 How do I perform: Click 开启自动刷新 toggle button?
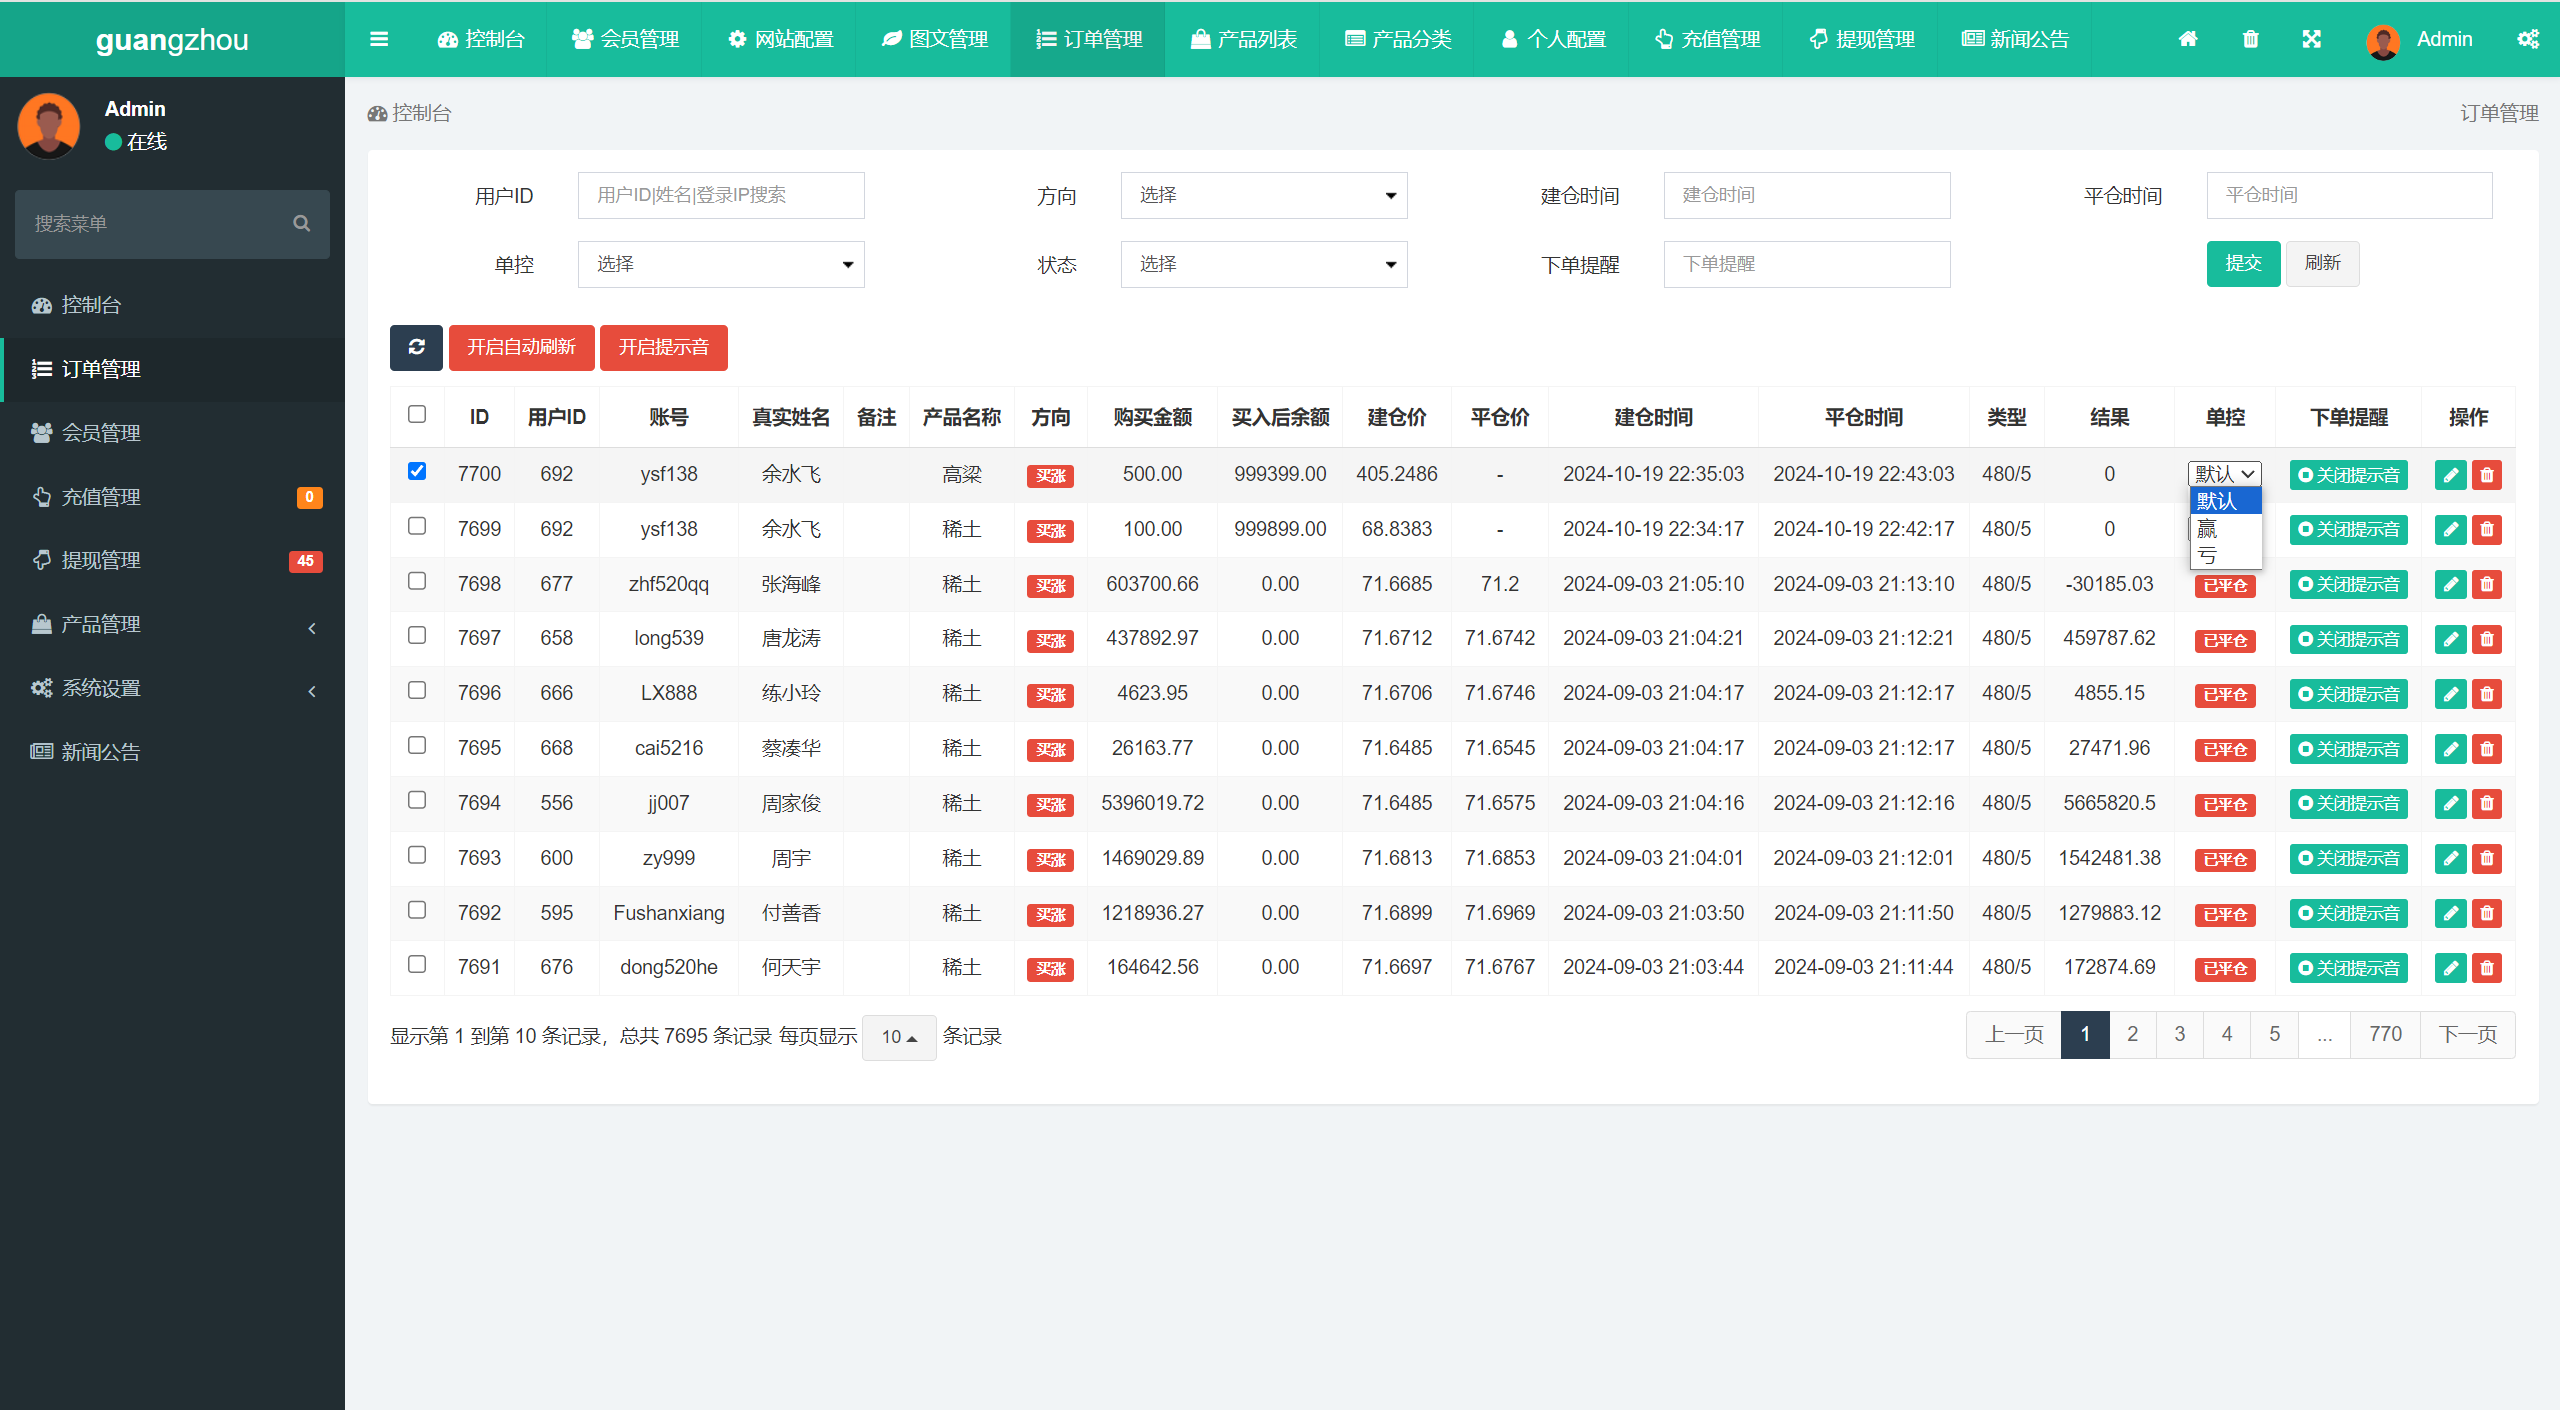coord(521,347)
